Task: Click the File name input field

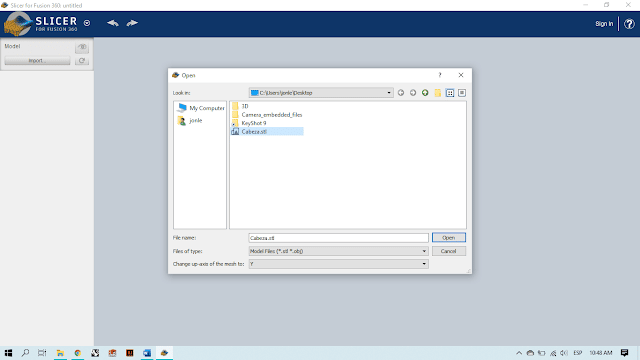Action: pos(338,238)
